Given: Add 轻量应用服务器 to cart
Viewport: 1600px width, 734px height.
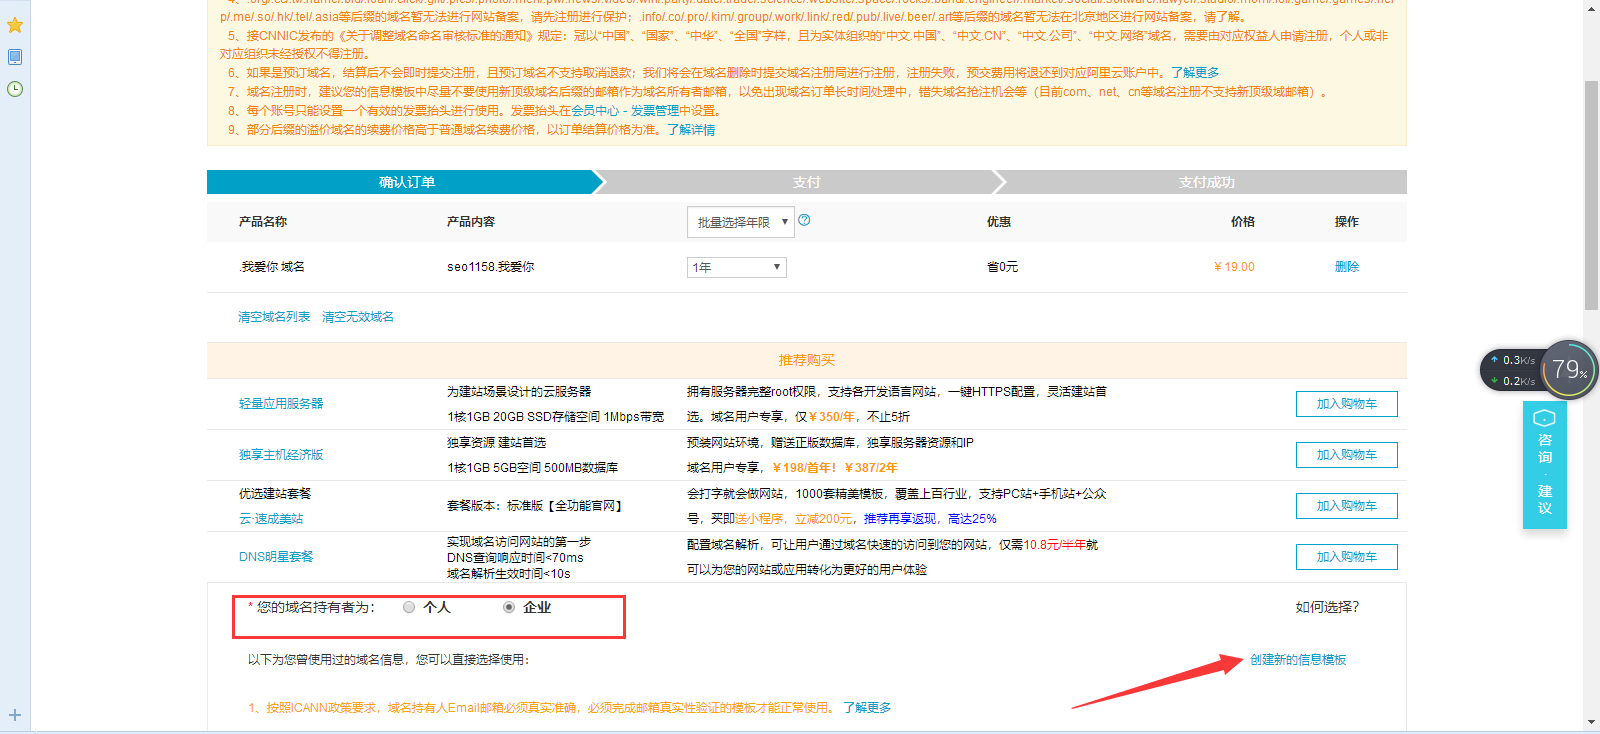Looking at the screenshot, I should pos(1347,404).
